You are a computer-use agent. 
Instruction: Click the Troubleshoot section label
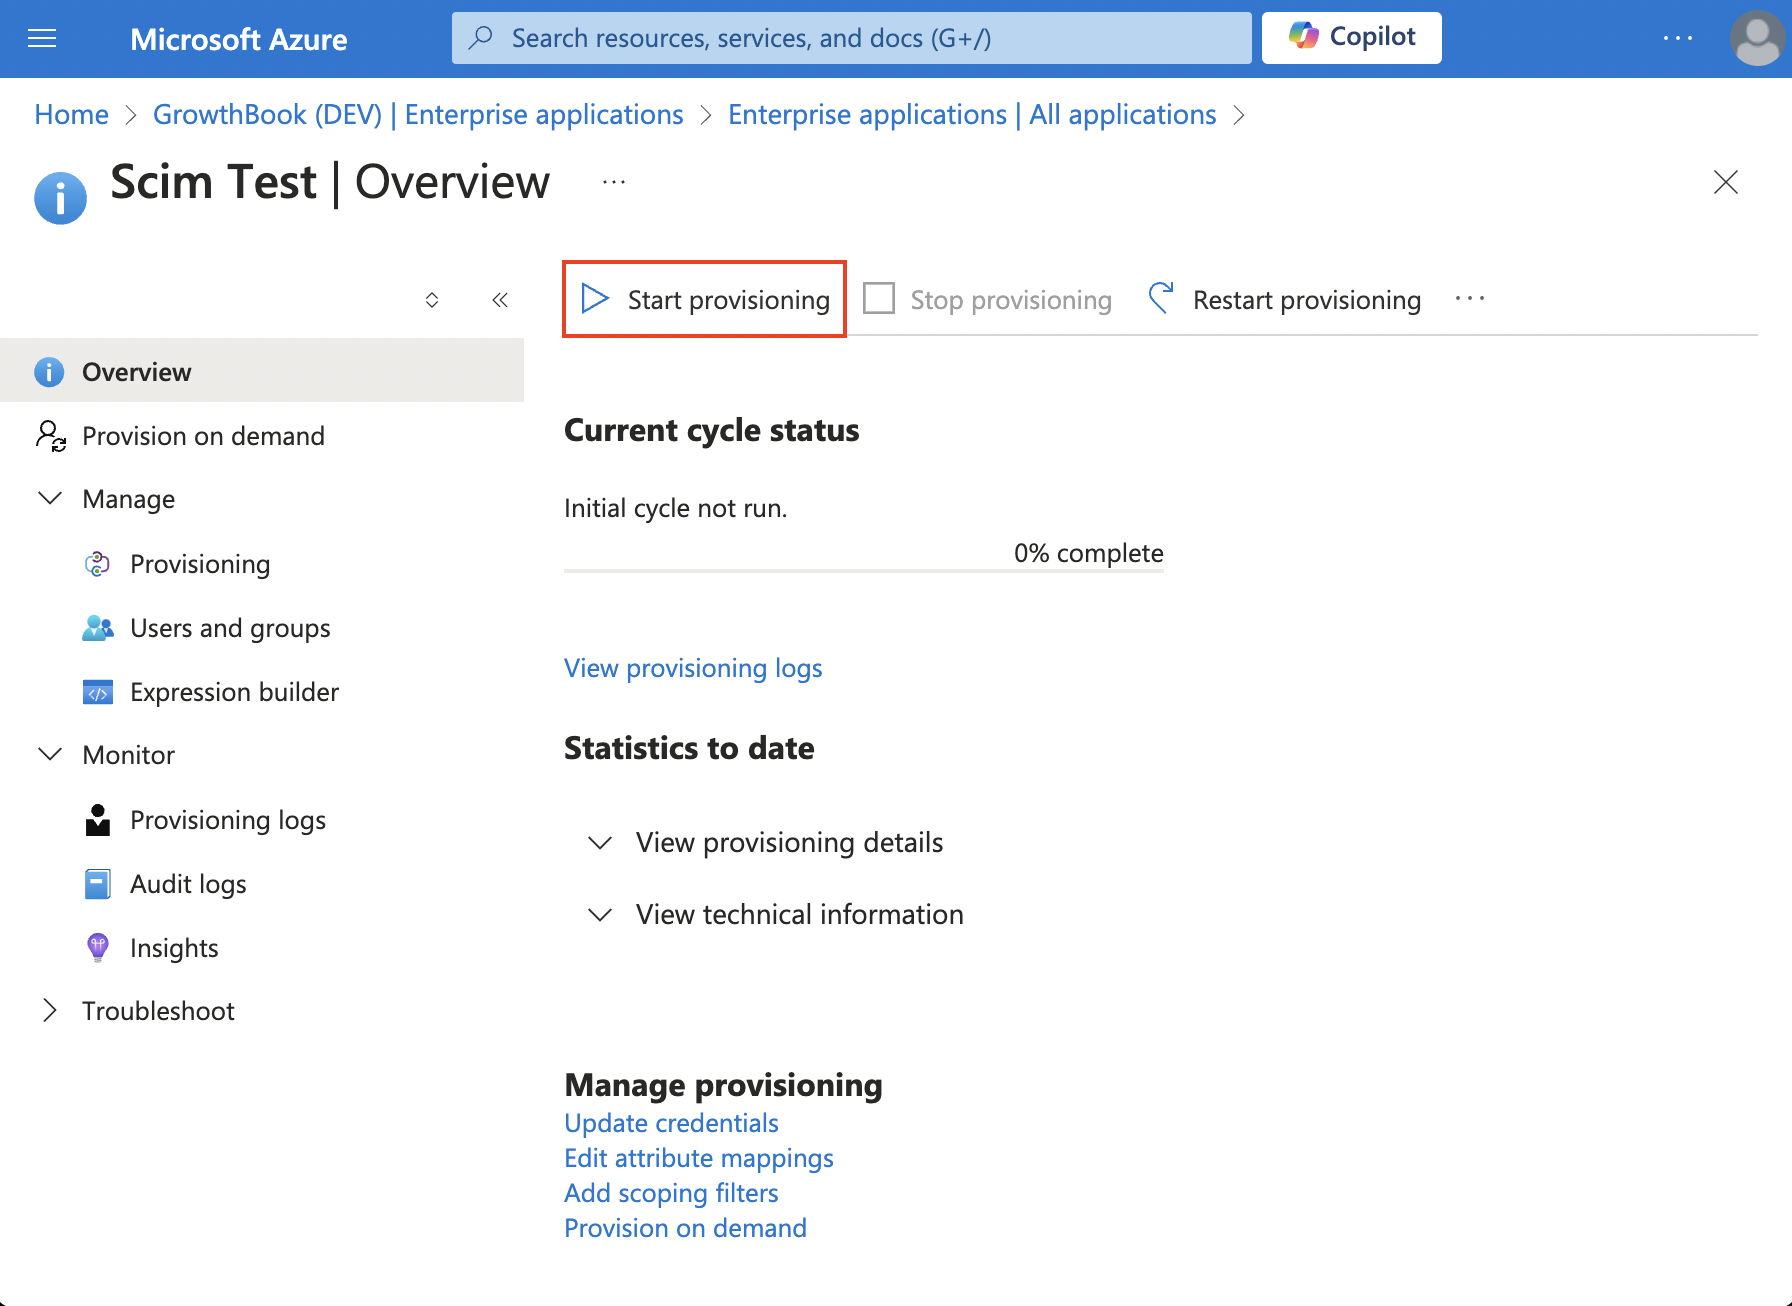(158, 1011)
